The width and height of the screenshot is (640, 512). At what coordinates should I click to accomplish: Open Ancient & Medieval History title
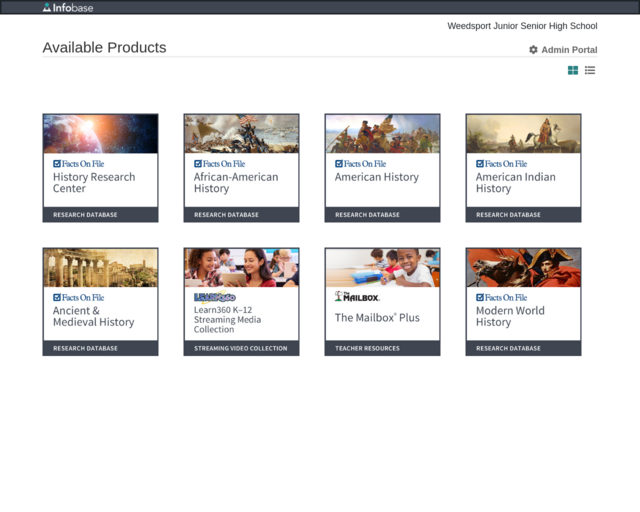93,316
